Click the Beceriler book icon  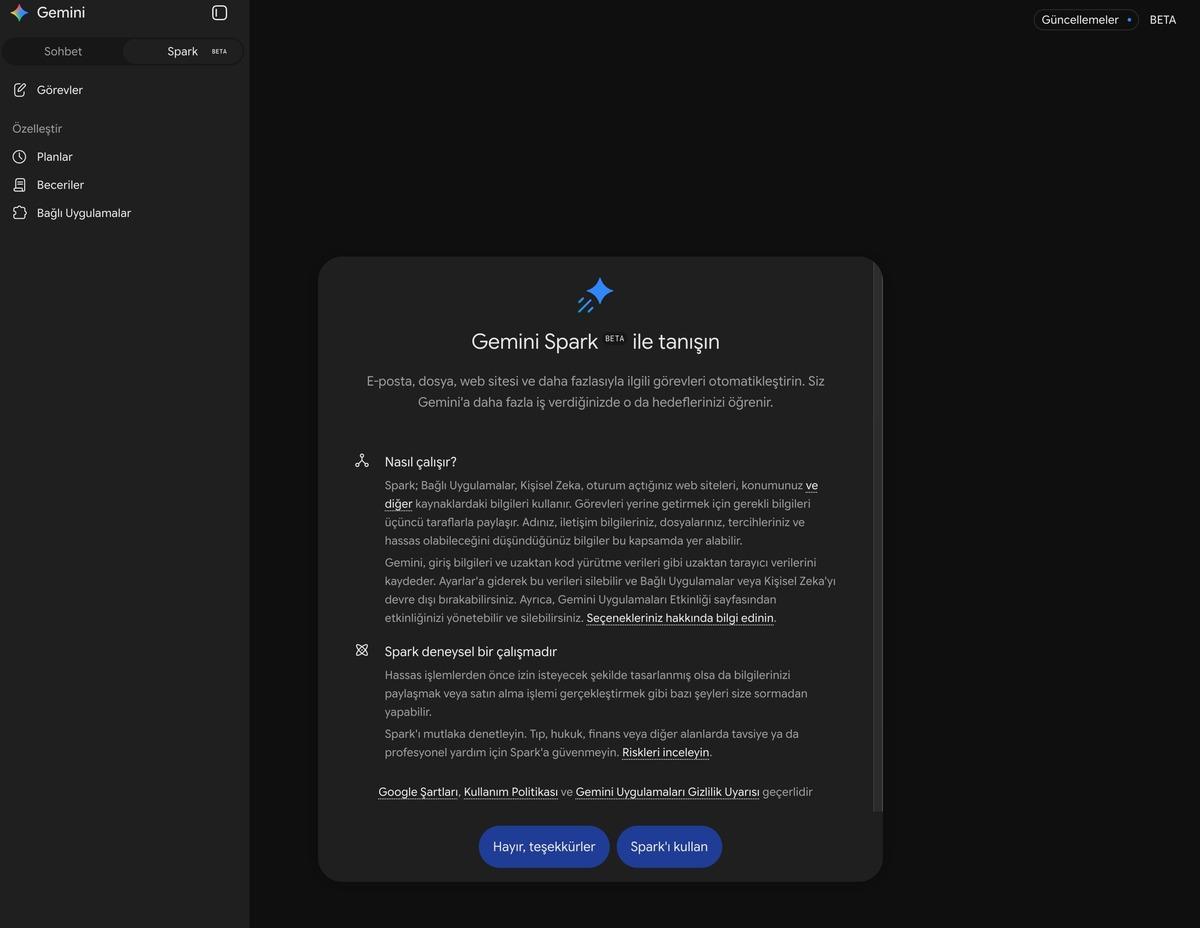(19, 185)
